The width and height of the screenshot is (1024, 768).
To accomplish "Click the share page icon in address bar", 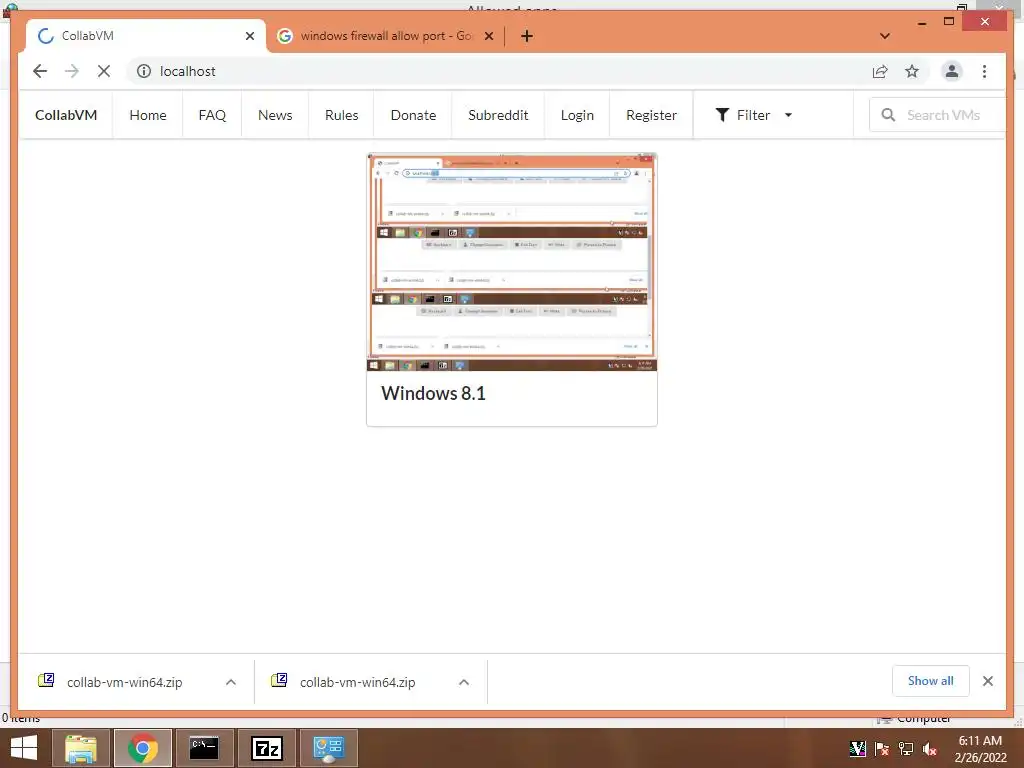I will click(x=880, y=71).
